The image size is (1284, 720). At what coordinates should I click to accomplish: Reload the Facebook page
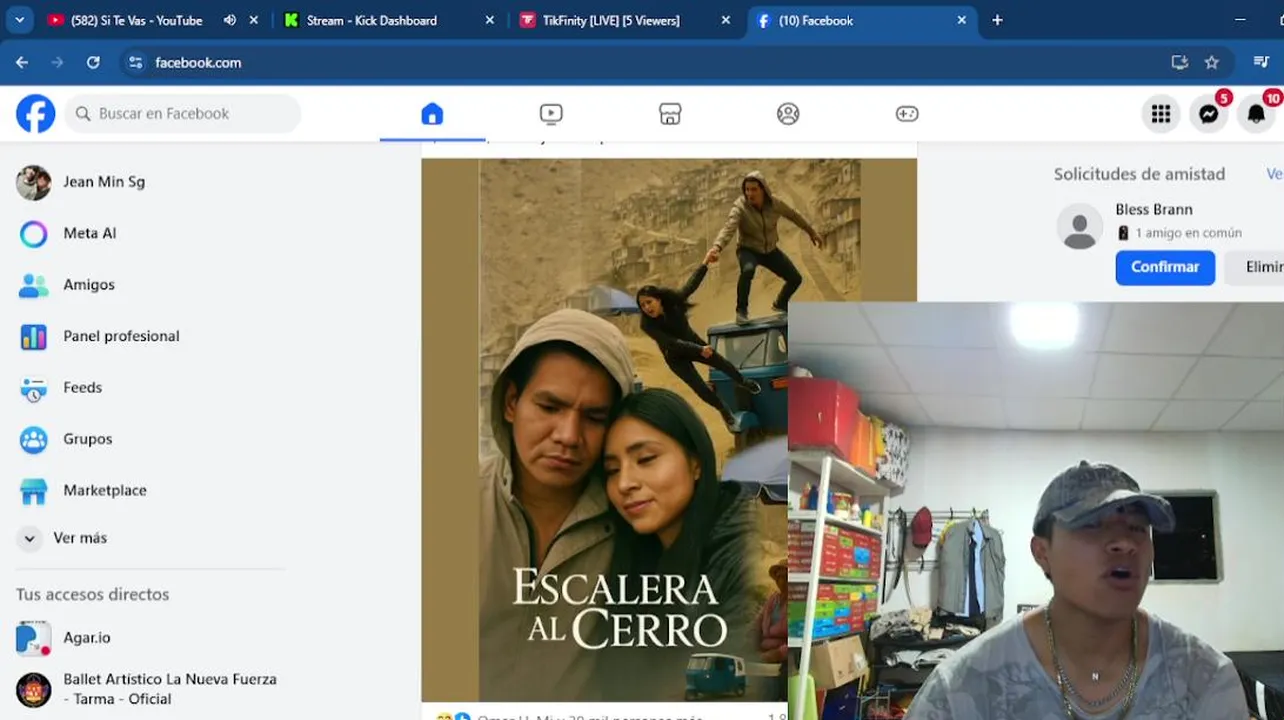coord(93,62)
